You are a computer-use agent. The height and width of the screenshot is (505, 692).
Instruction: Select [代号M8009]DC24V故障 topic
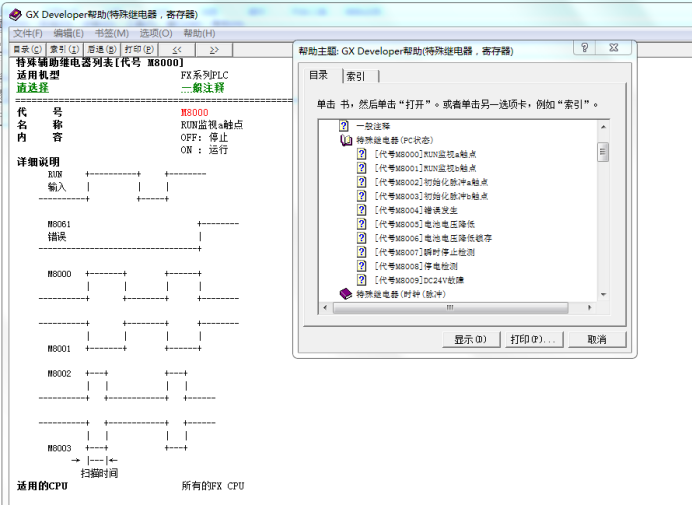419,280
